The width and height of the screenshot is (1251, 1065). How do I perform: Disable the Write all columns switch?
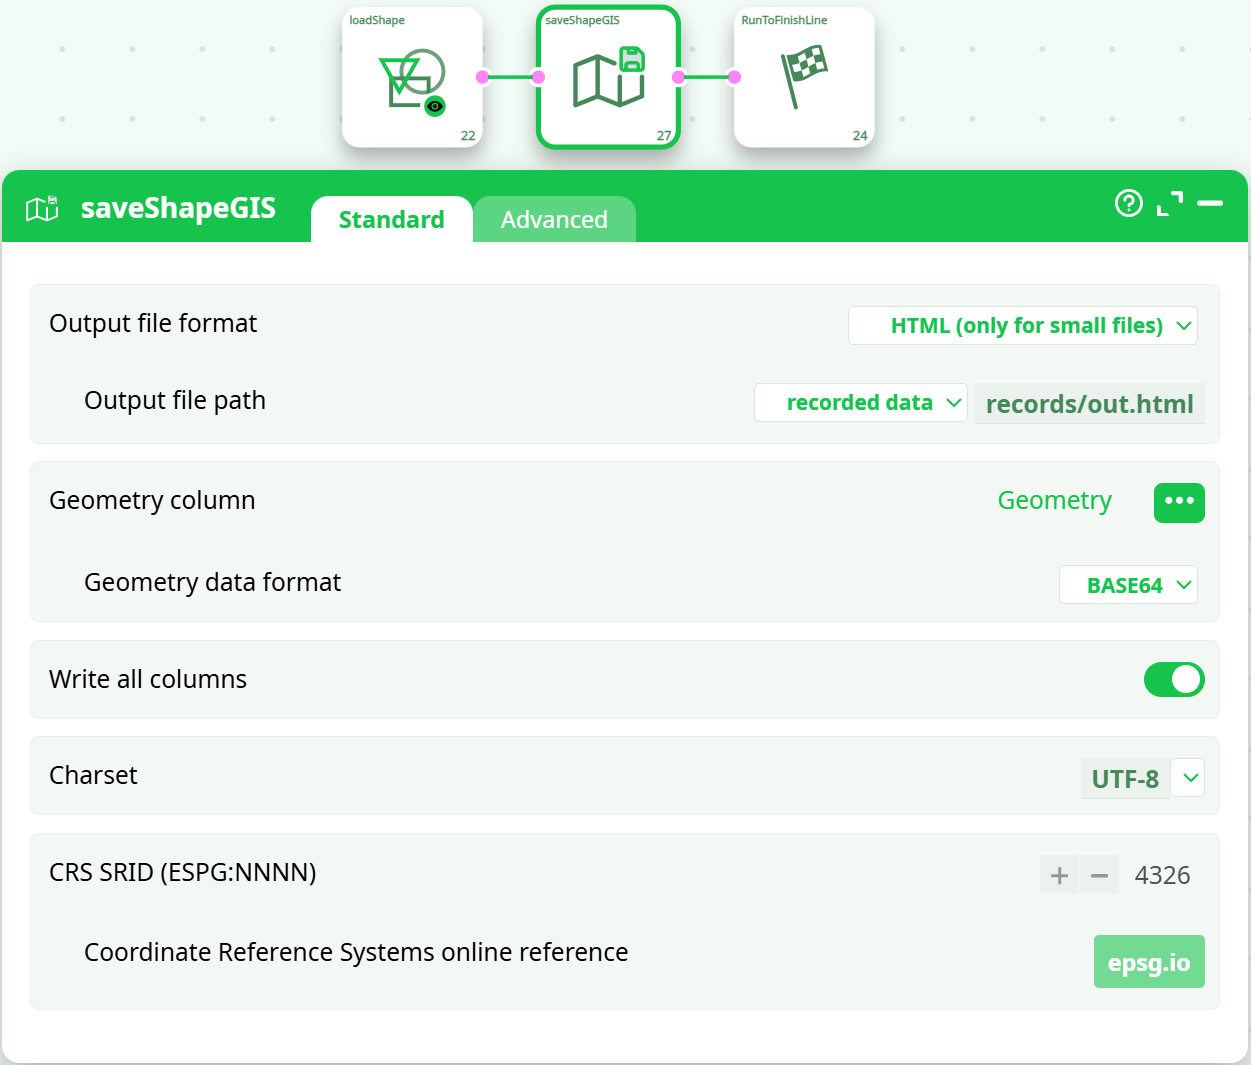click(x=1174, y=680)
